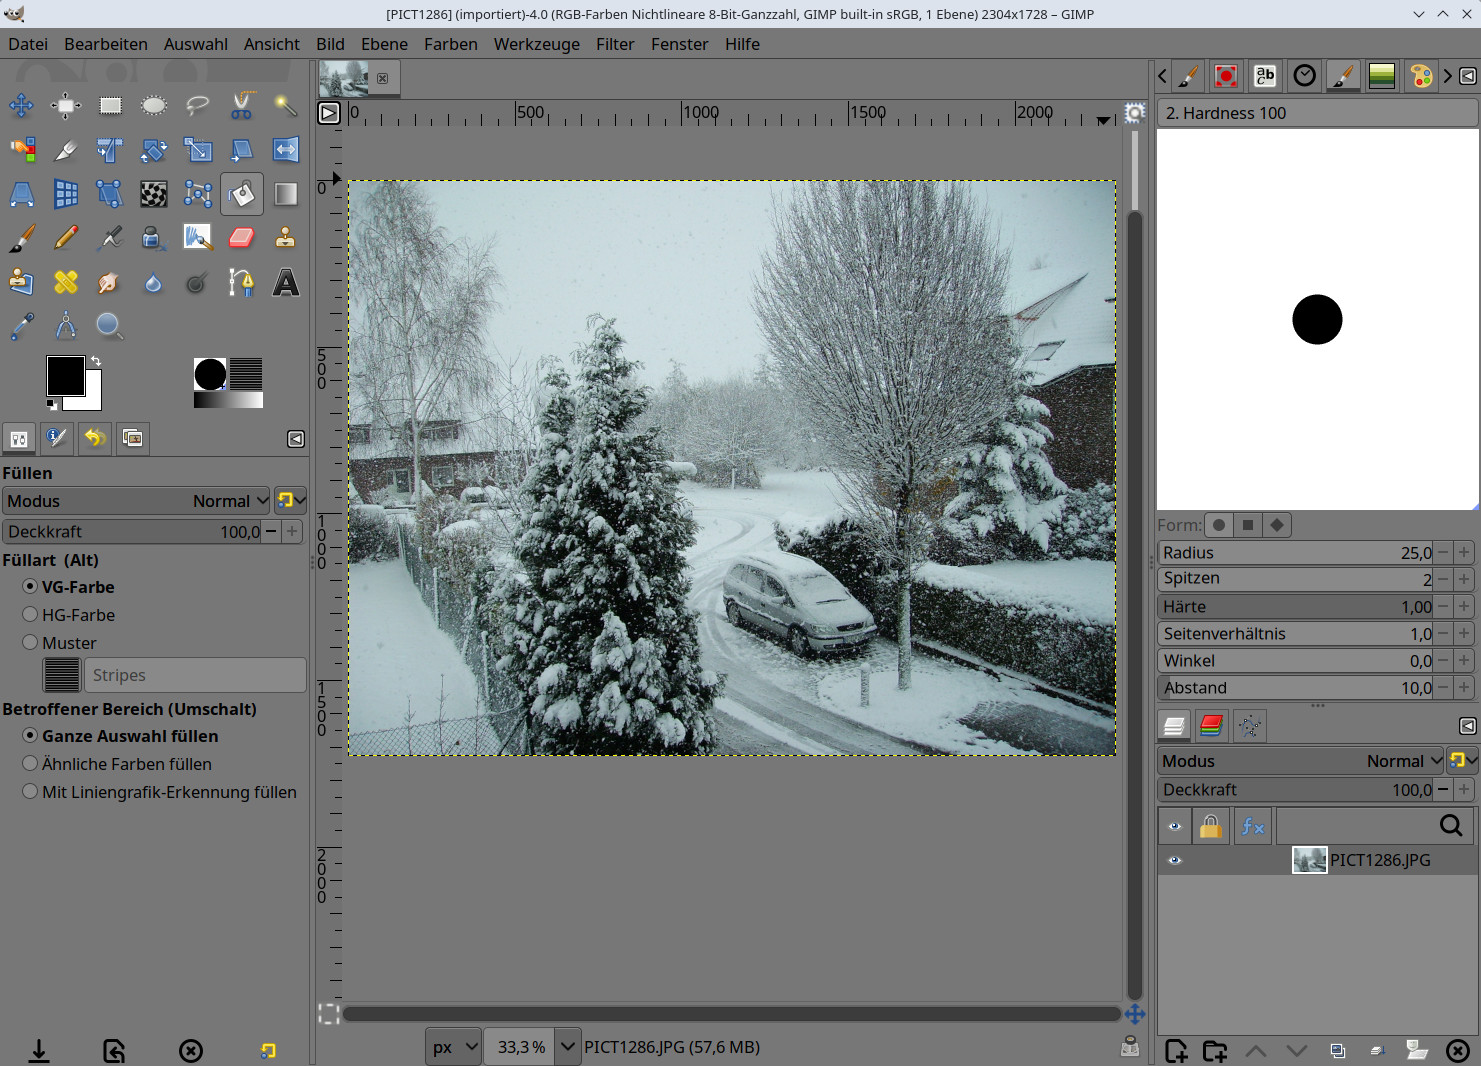The height and width of the screenshot is (1066, 1481).
Task: Select the Free Select lasso tool
Action: tap(198, 105)
